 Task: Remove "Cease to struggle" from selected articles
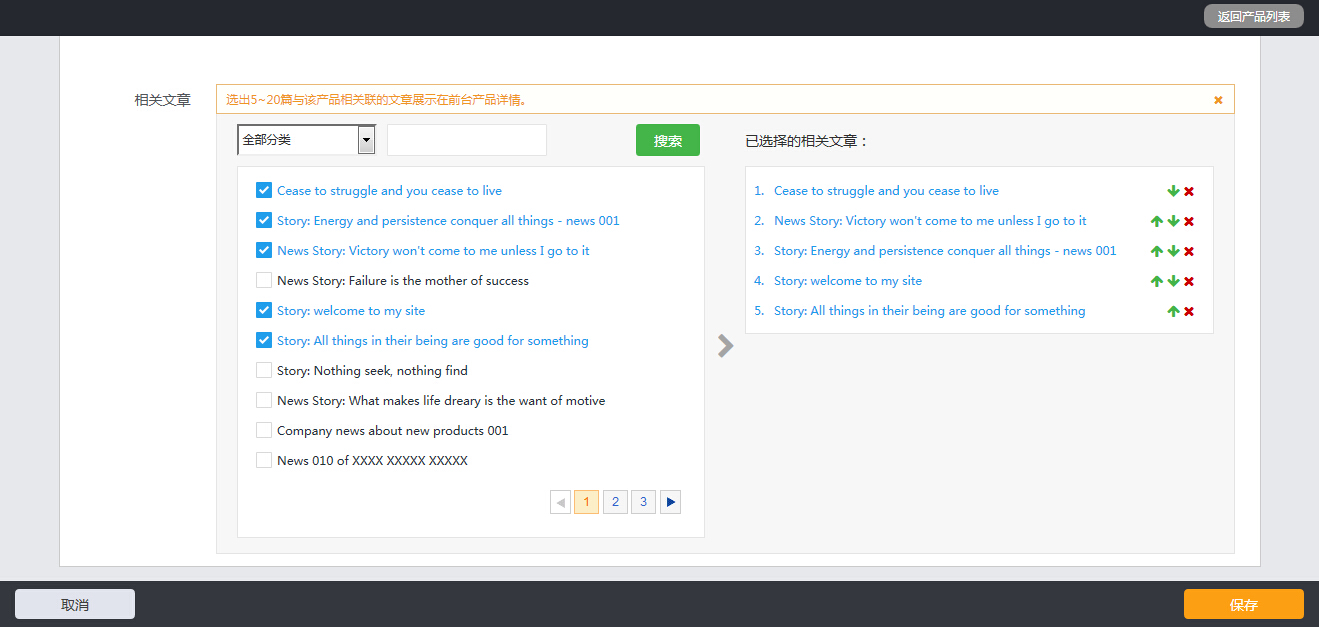(1189, 191)
